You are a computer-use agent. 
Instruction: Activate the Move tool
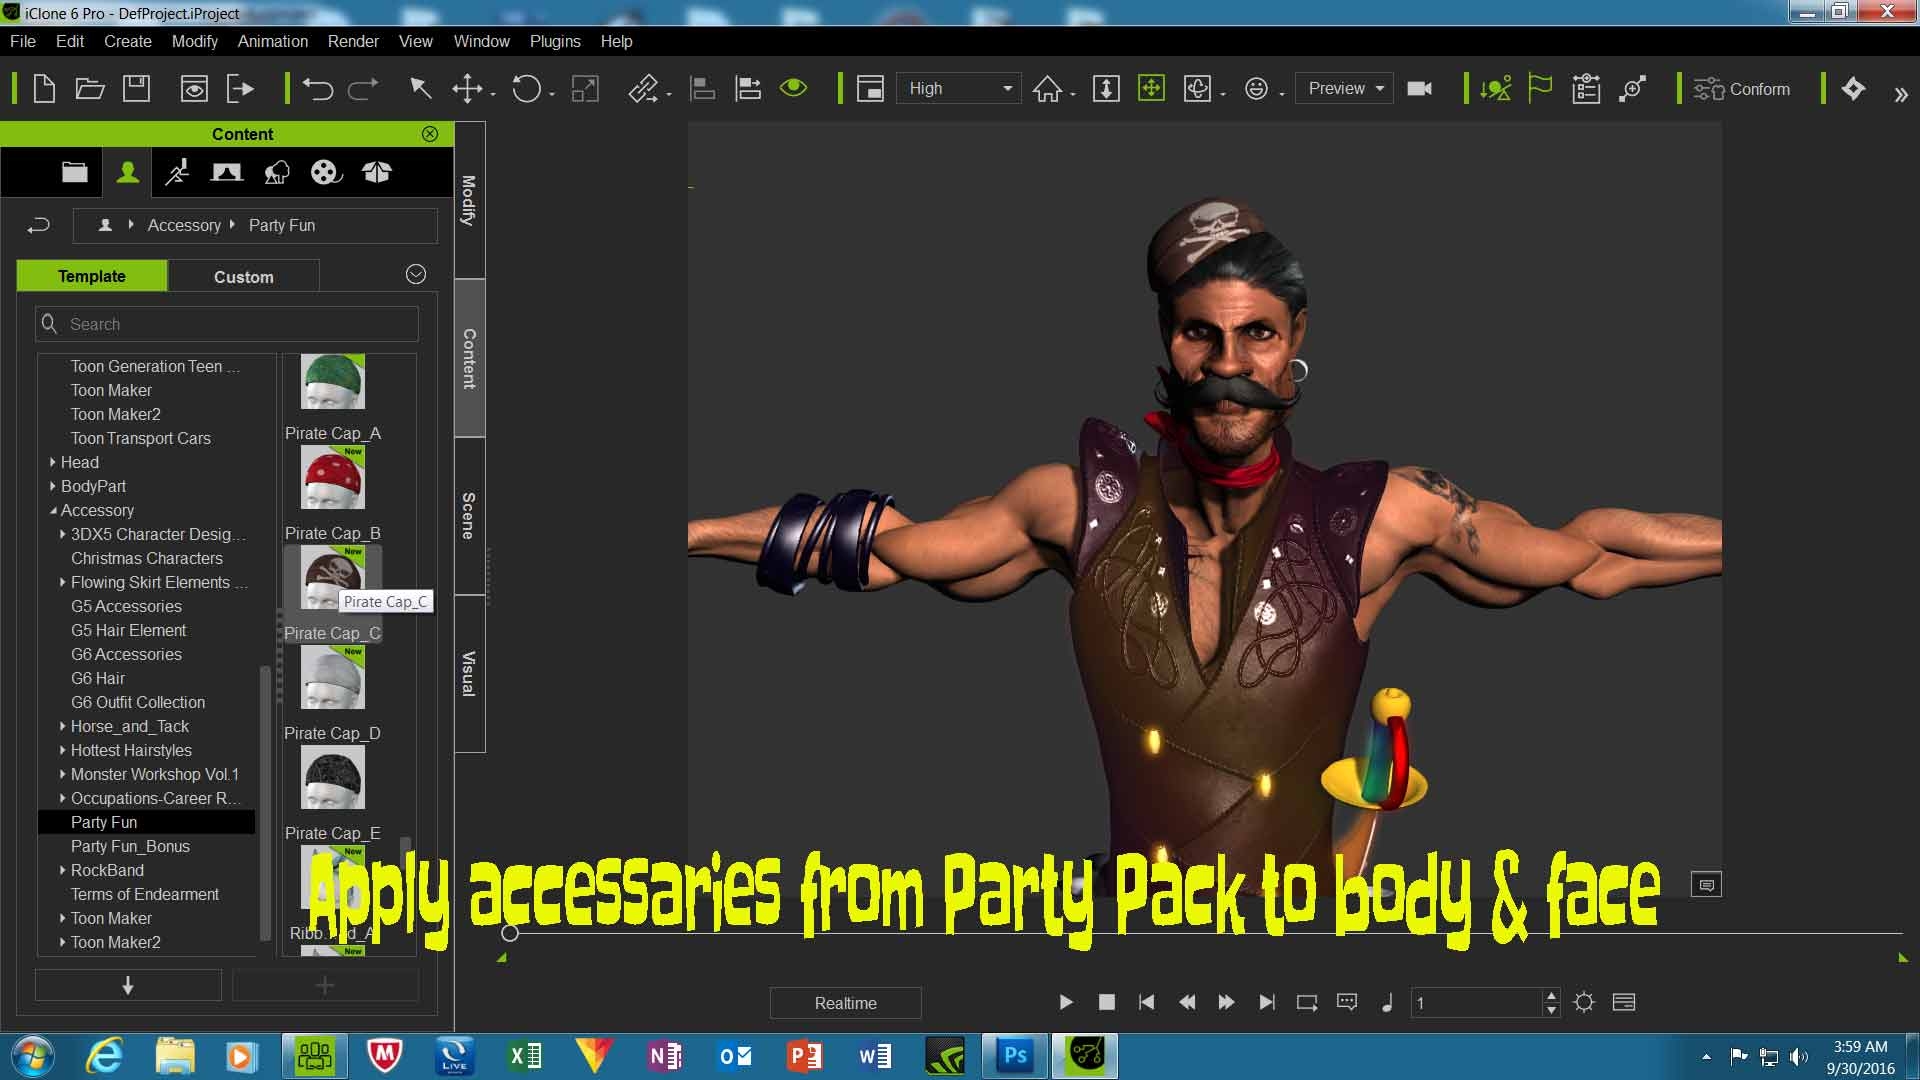coord(467,89)
